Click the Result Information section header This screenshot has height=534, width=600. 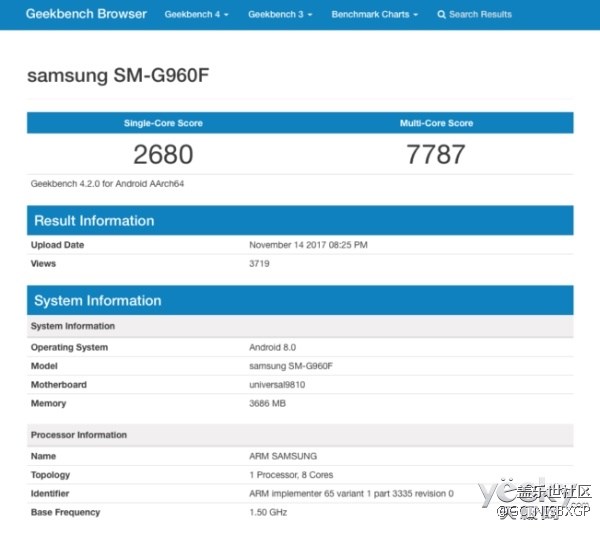point(94,221)
